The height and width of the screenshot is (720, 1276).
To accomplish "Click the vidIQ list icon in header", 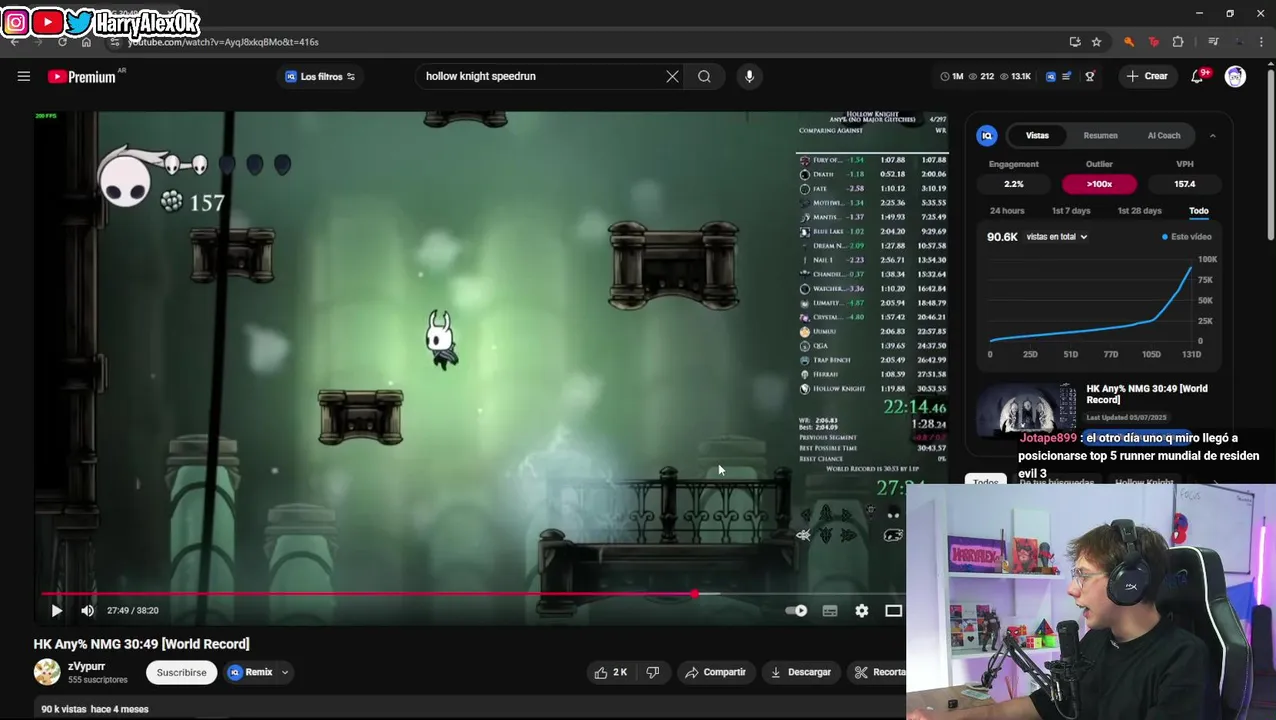I will (1067, 76).
